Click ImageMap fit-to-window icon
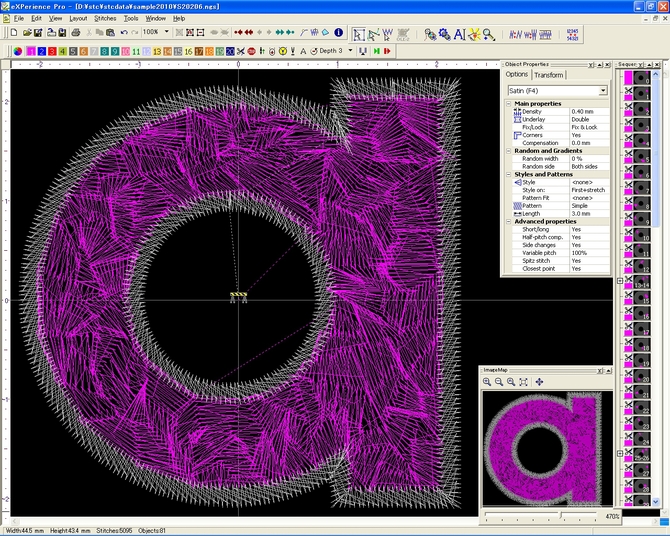 coord(523,382)
